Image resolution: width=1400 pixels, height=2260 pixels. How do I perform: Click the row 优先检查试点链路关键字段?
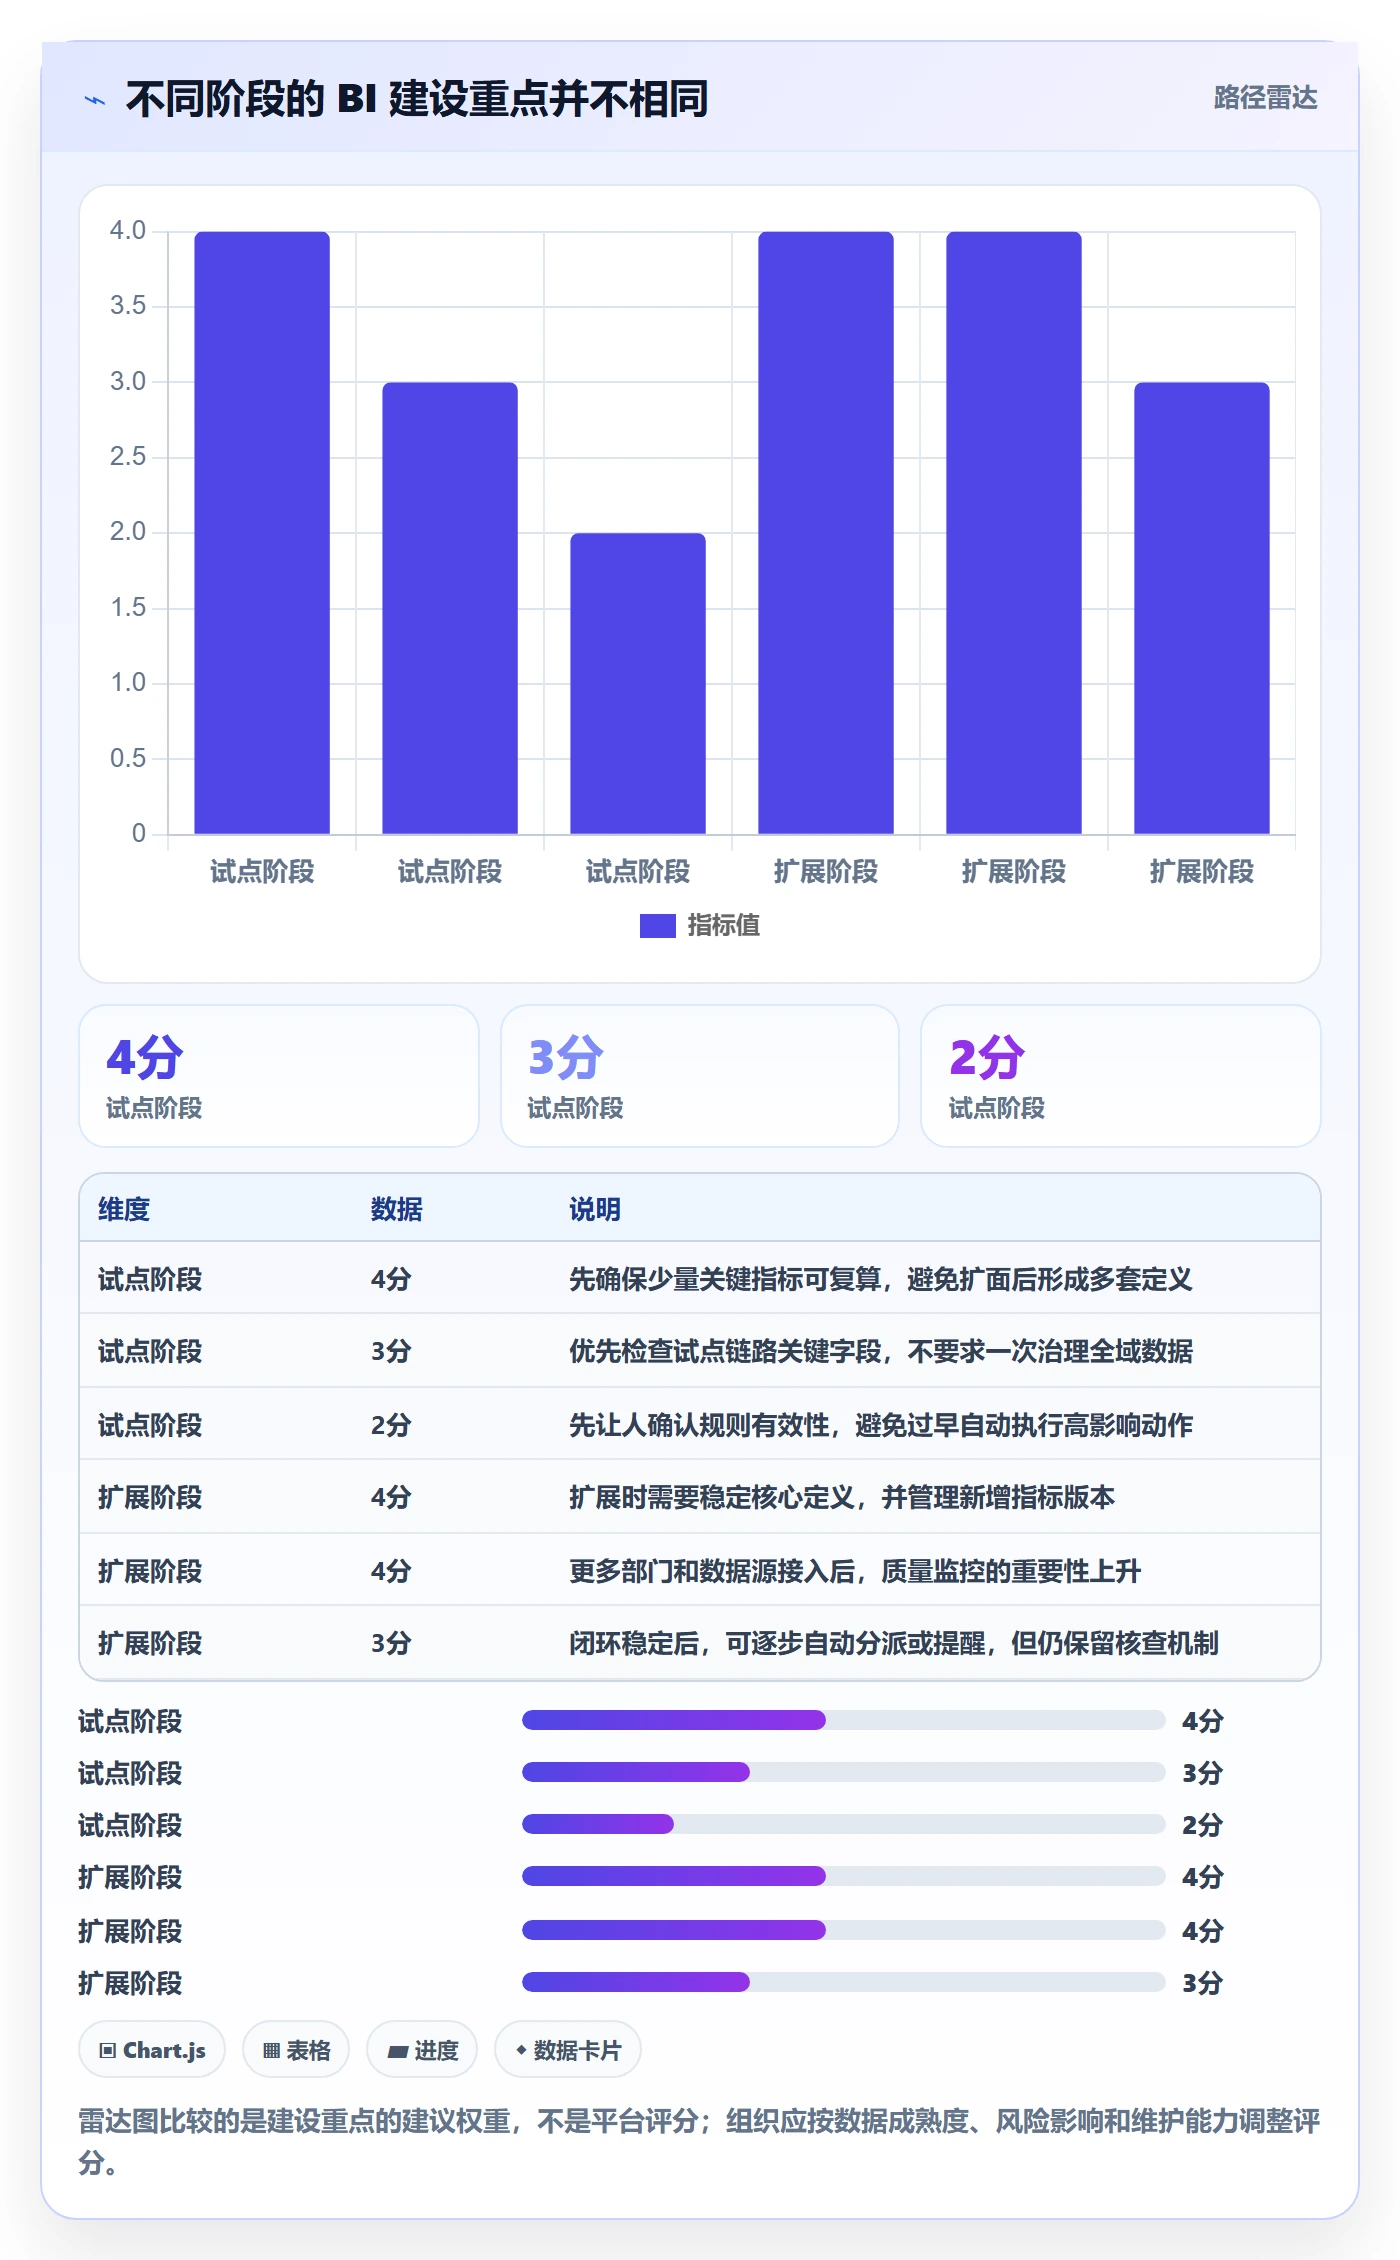pyautogui.click(x=700, y=1351)
